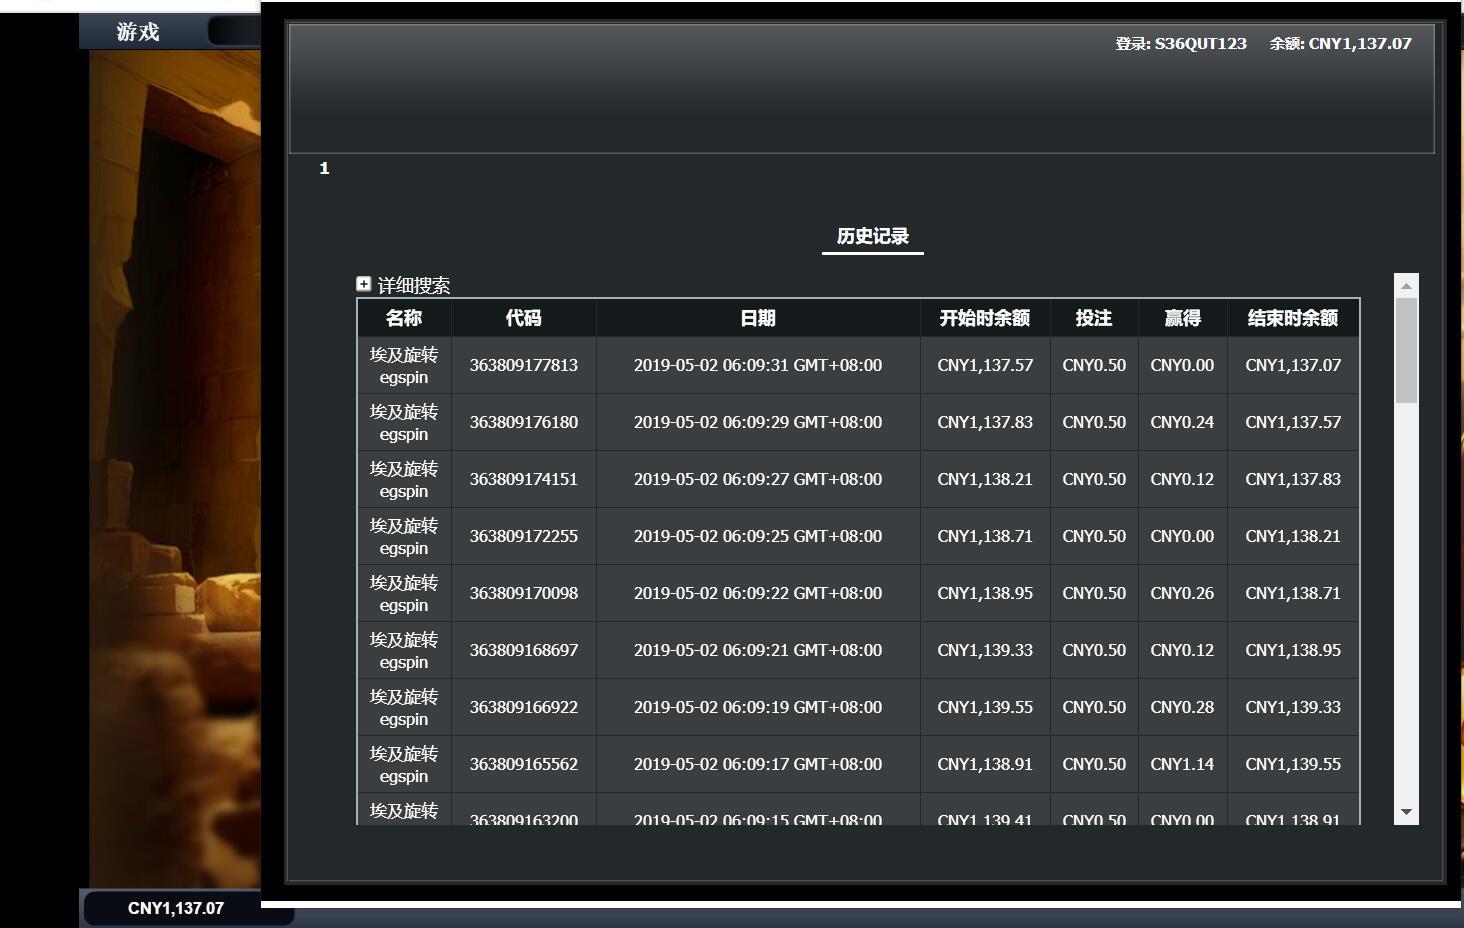Image resolution: width=1464 pixels, height=928 pixels.
Task: Click the win amount CNY0.28
Action: coord(1182,707)
